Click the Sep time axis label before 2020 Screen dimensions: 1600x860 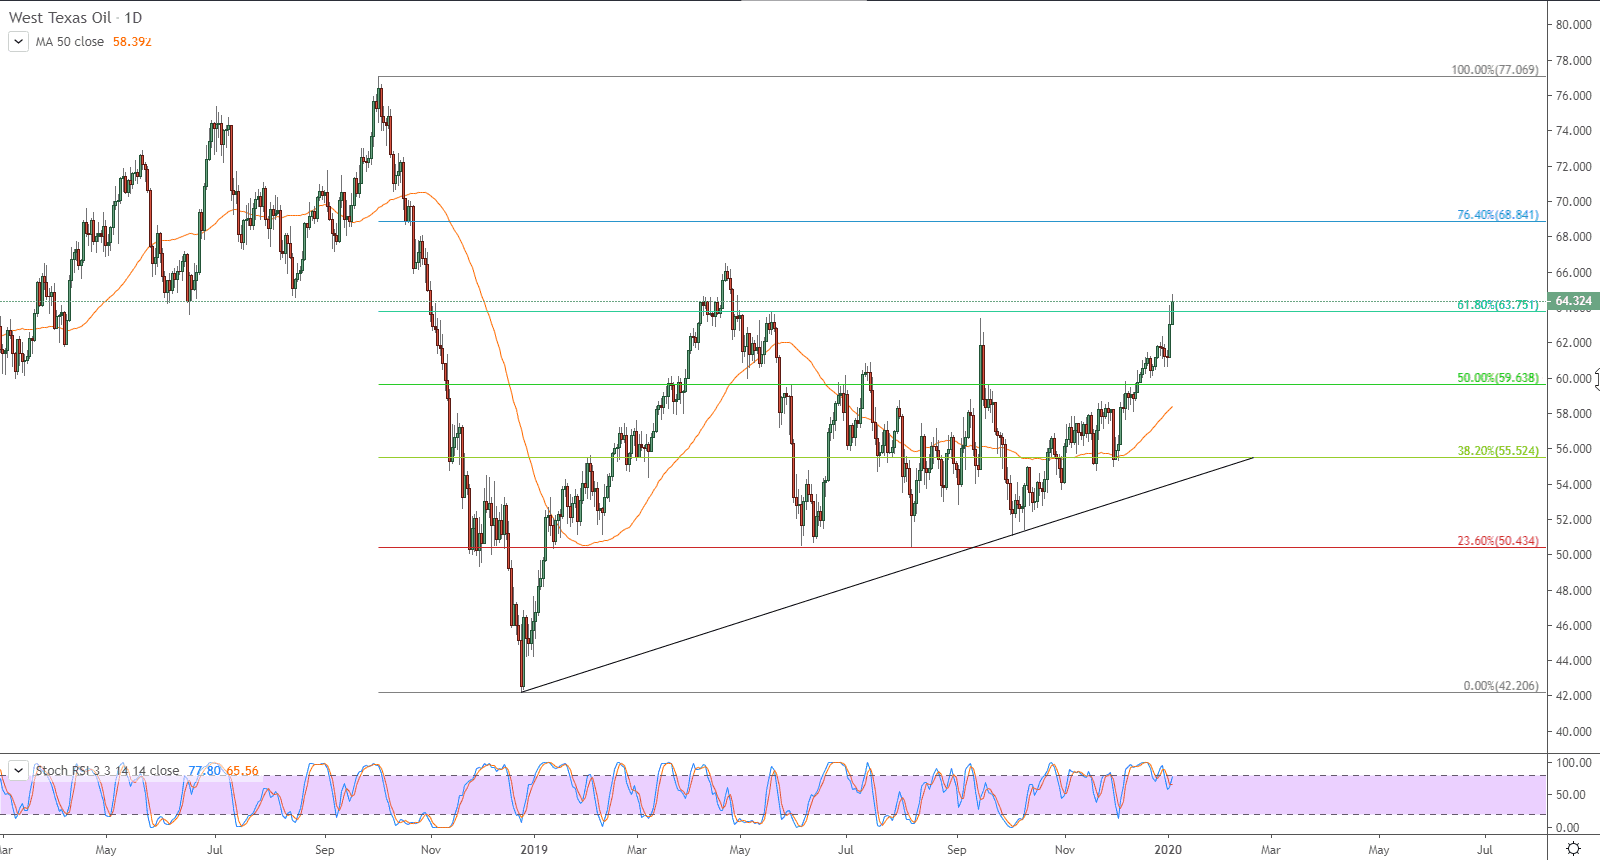pyautogui.click(x=957, y=850)
